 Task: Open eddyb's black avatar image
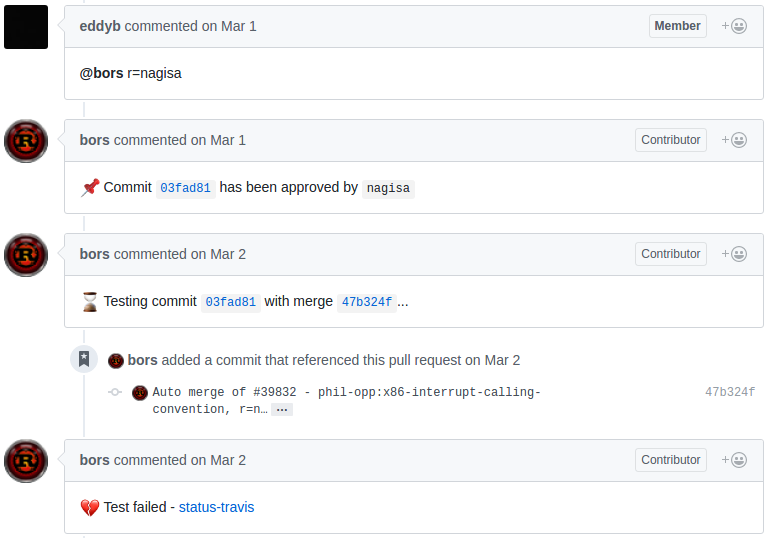tap(26, 27)
